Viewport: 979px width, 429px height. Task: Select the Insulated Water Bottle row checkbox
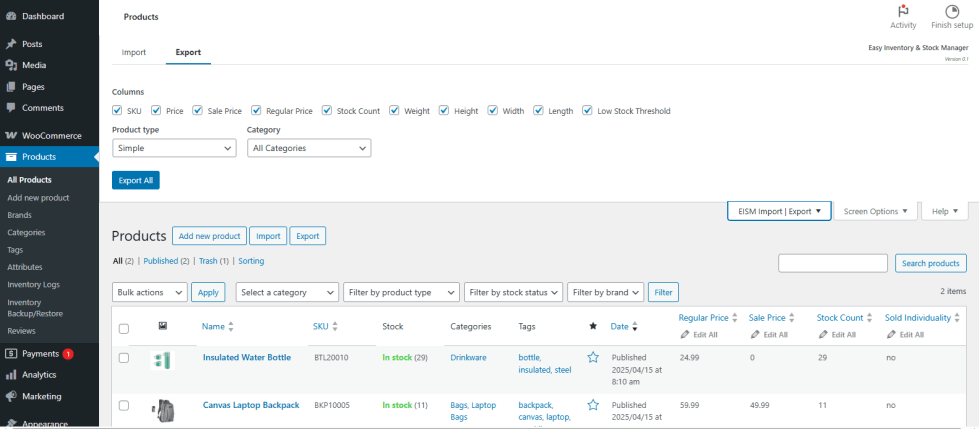(124, 357)
